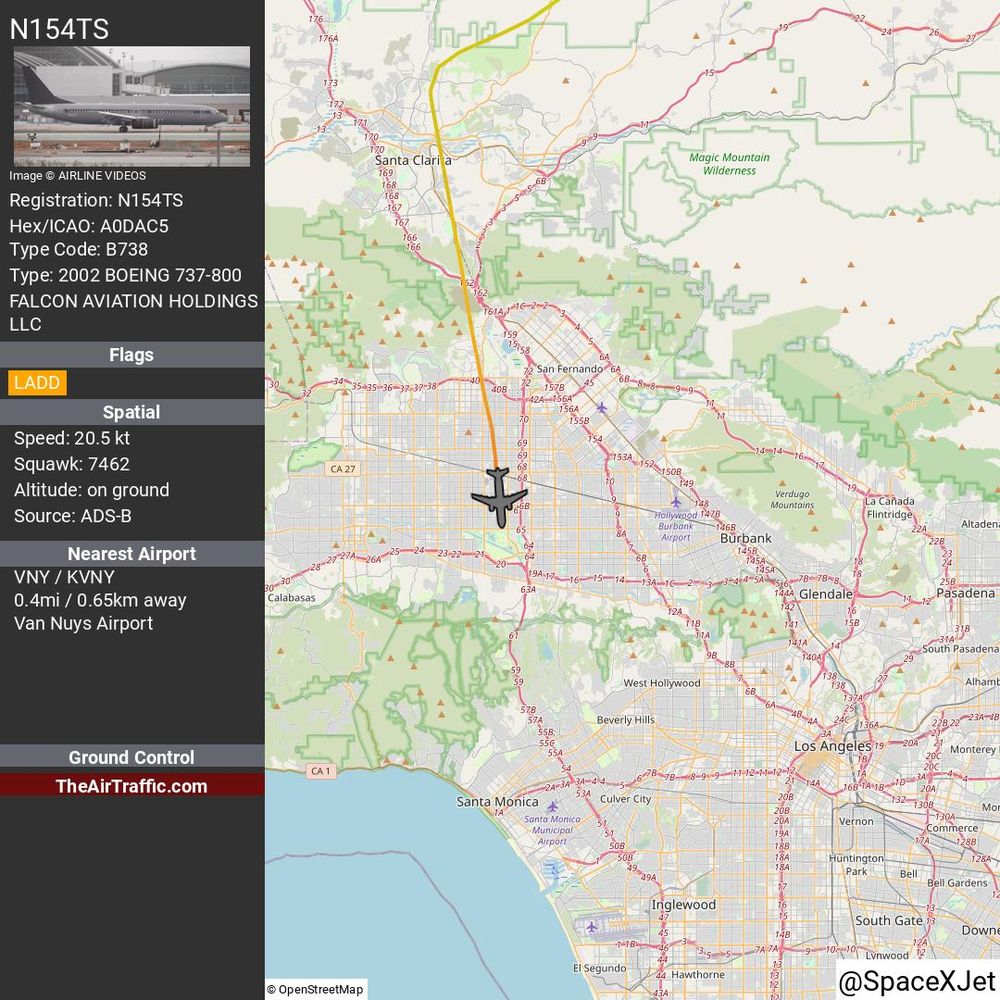
Task: Click the orange LADD flag badge
Action: (37, 383)
